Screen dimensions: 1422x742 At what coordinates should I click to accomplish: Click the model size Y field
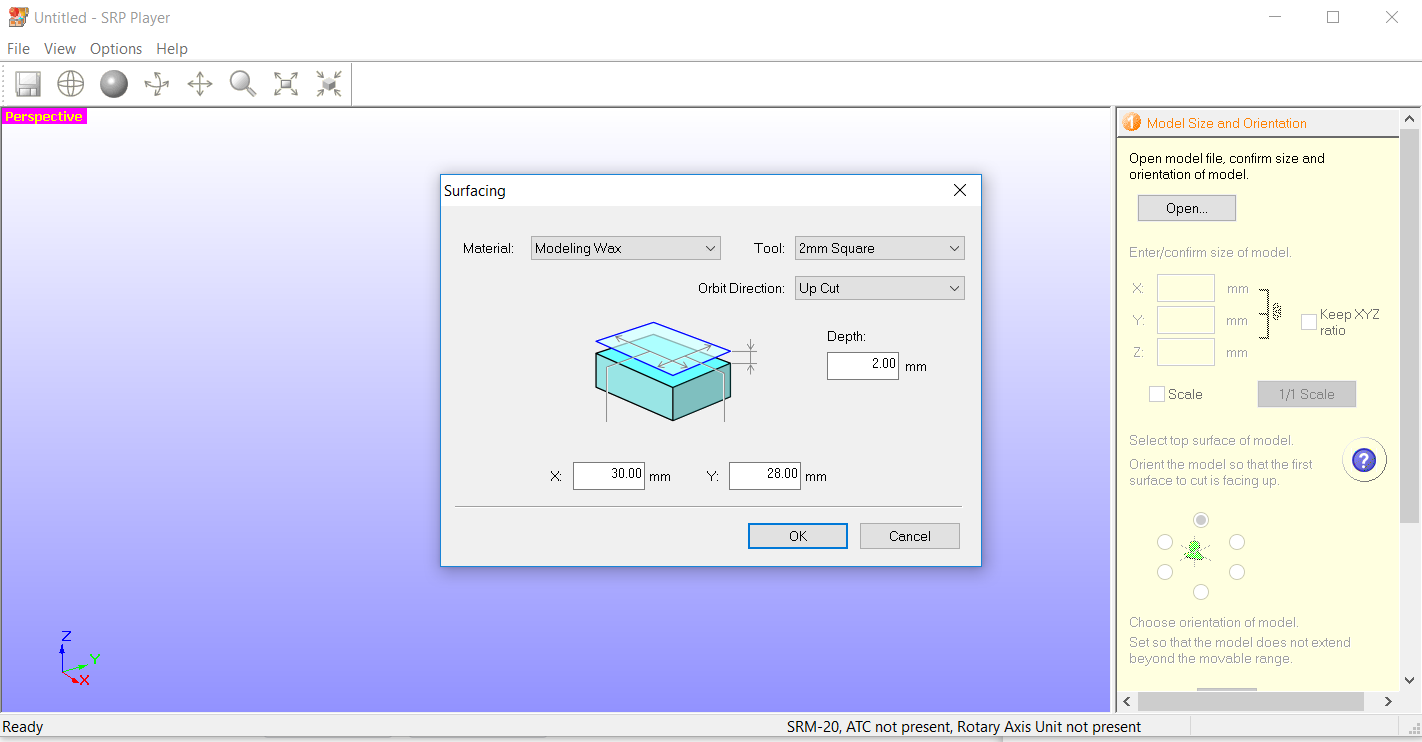pyautogui.click(x=1186, y=320)
